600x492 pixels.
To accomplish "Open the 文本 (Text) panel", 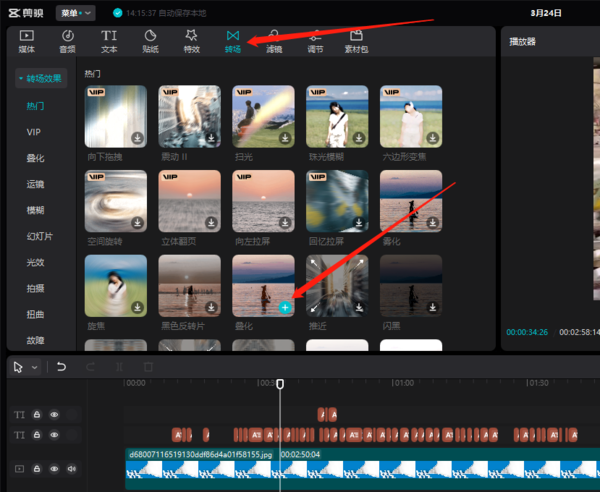I will coord(108,40).
